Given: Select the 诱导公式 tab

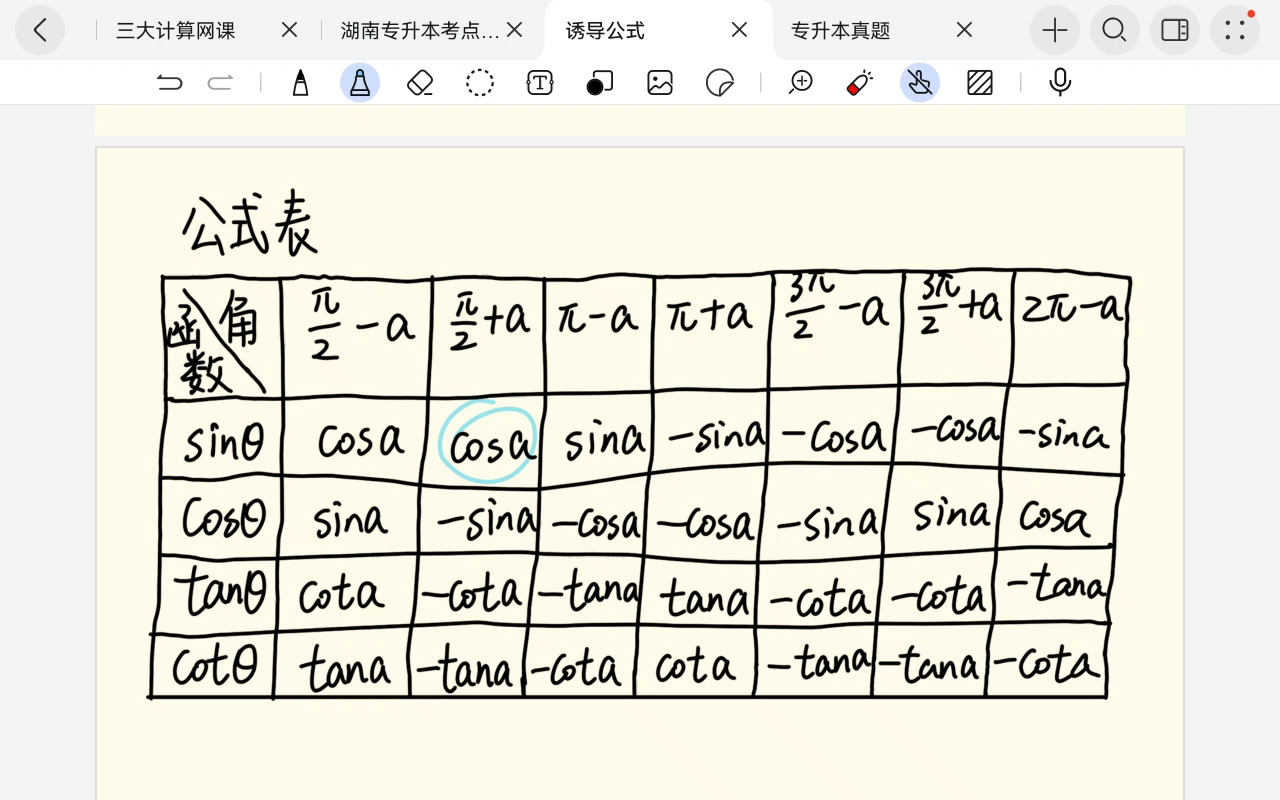Looking at the screenshot, I should [x=605, y=31].
